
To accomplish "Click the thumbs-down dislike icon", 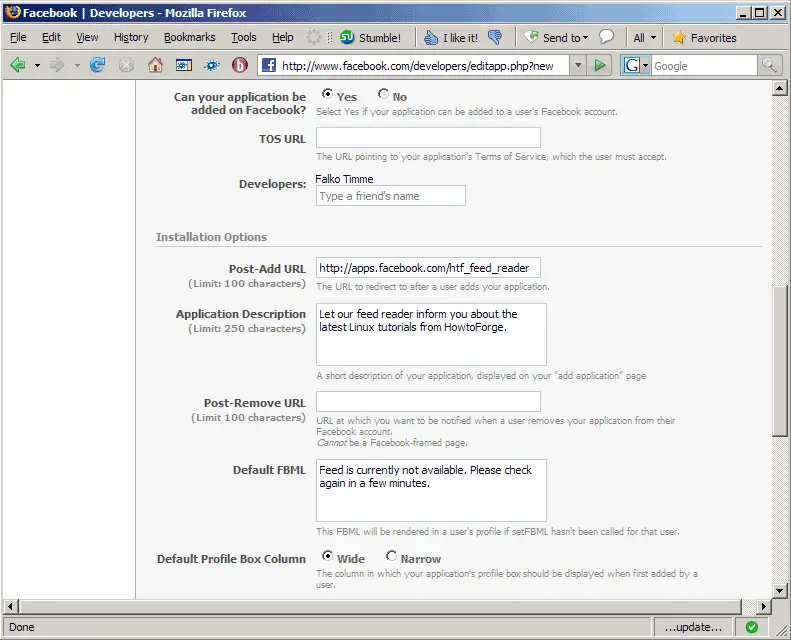I will click(495, 38).
